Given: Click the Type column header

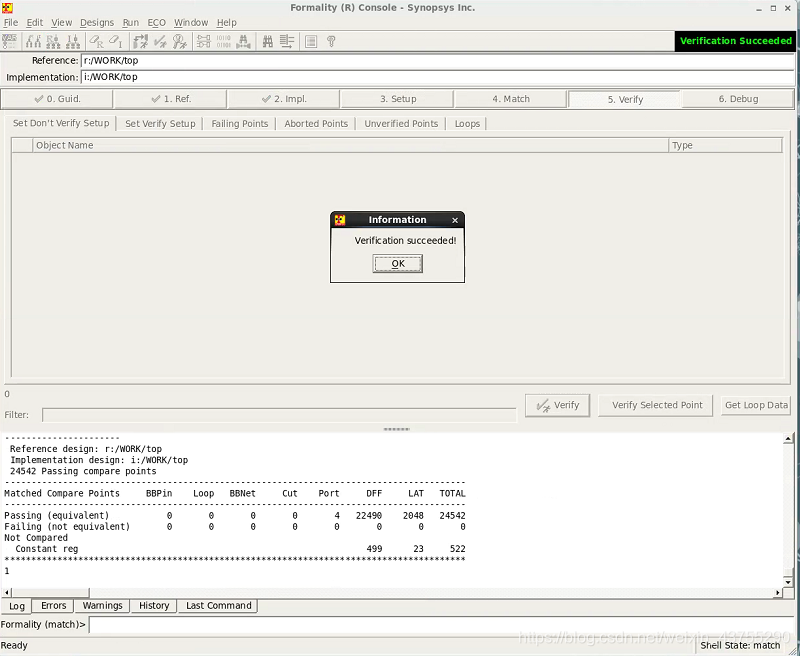Looking at the screenshot, I should [x=725, y=145].
